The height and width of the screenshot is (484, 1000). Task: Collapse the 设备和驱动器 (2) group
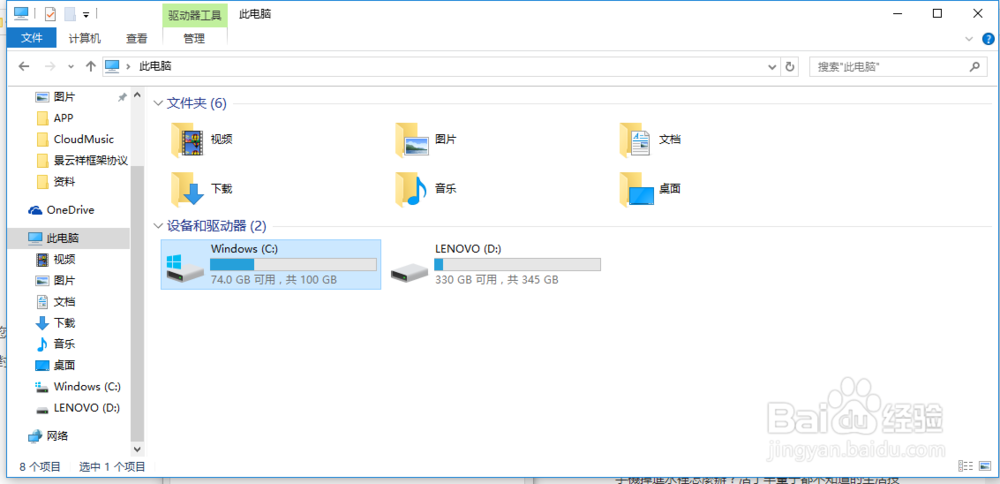pyautogui.click(x=158, y=226)
